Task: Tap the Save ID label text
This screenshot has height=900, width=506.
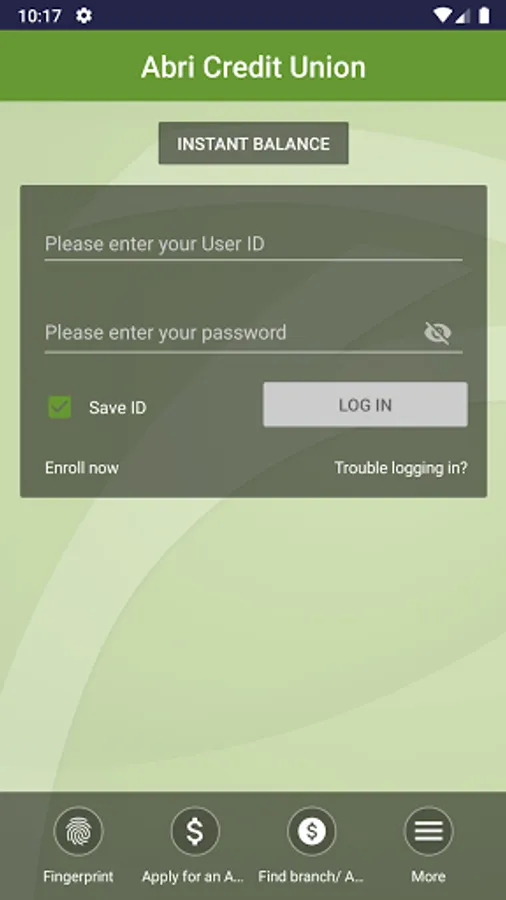Action: (118, 408)
